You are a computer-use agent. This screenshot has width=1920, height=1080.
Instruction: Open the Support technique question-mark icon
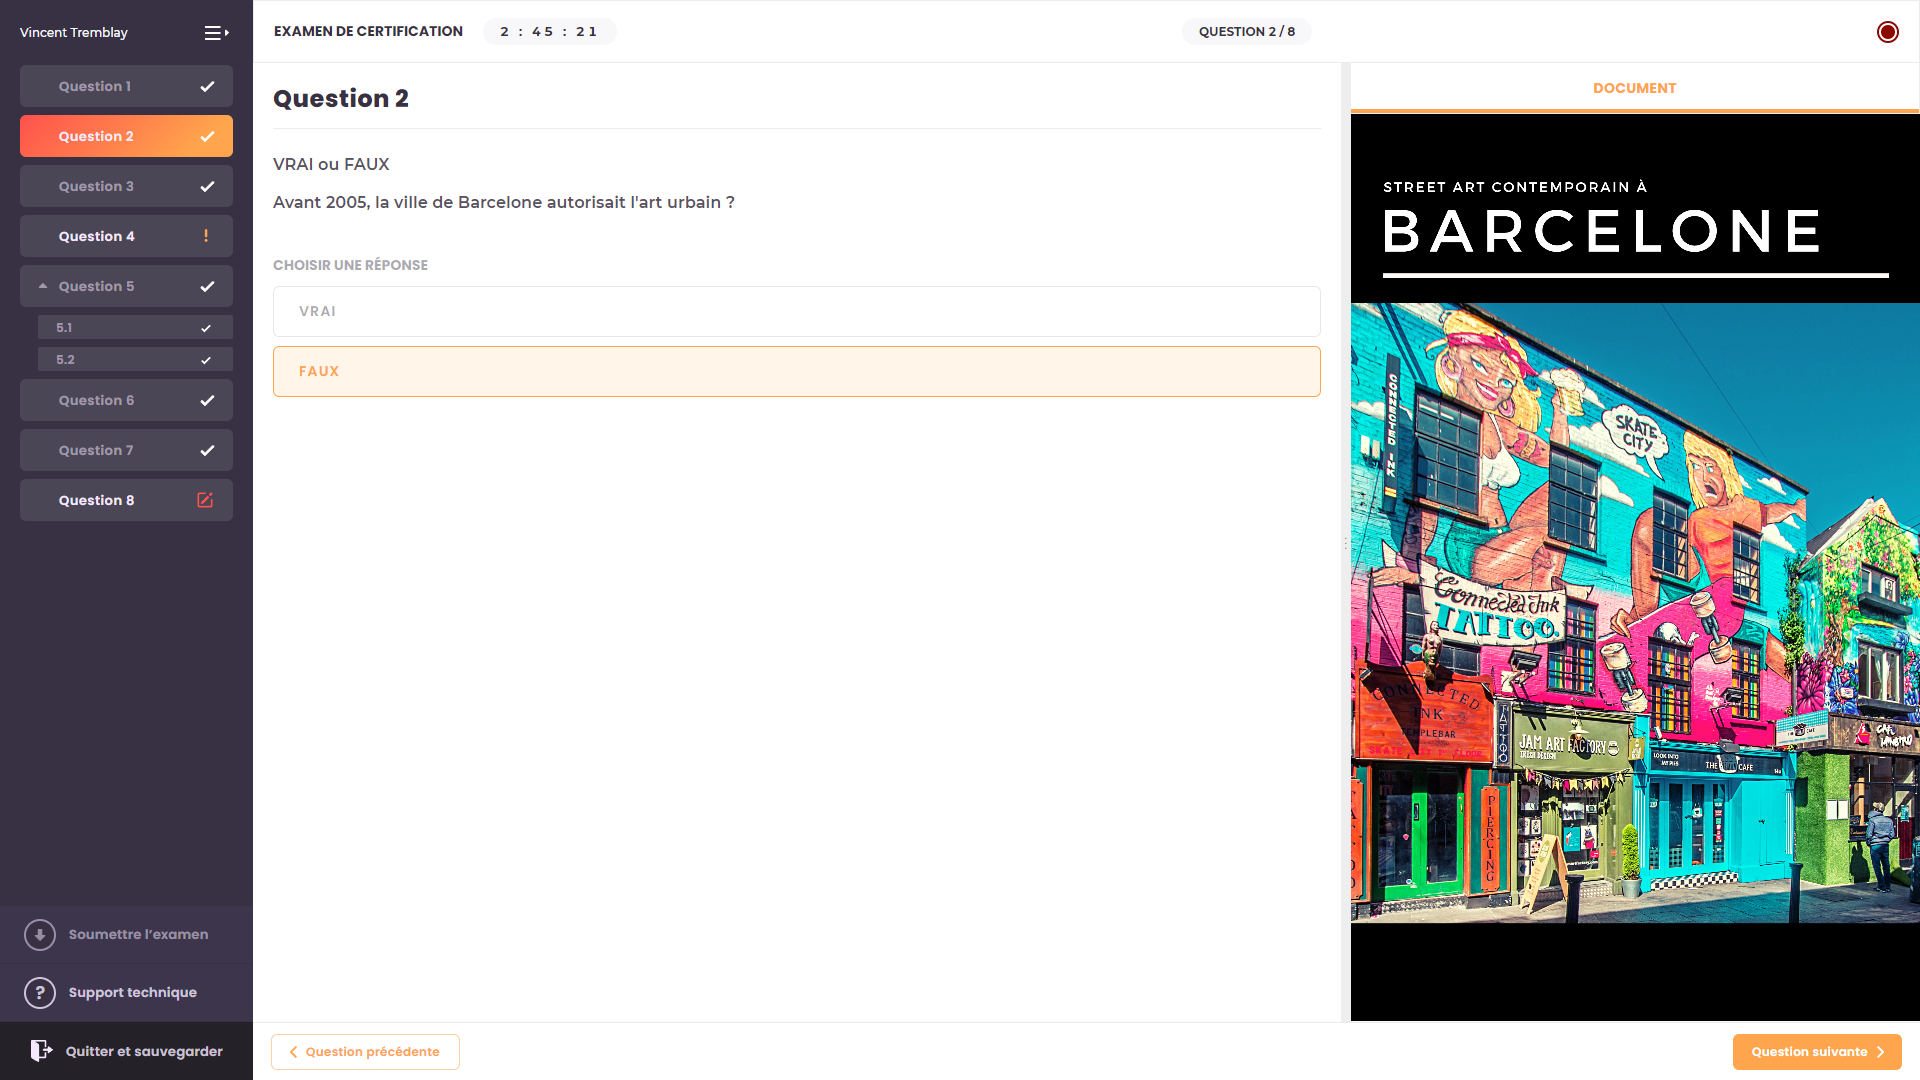[x=40, y=993]
